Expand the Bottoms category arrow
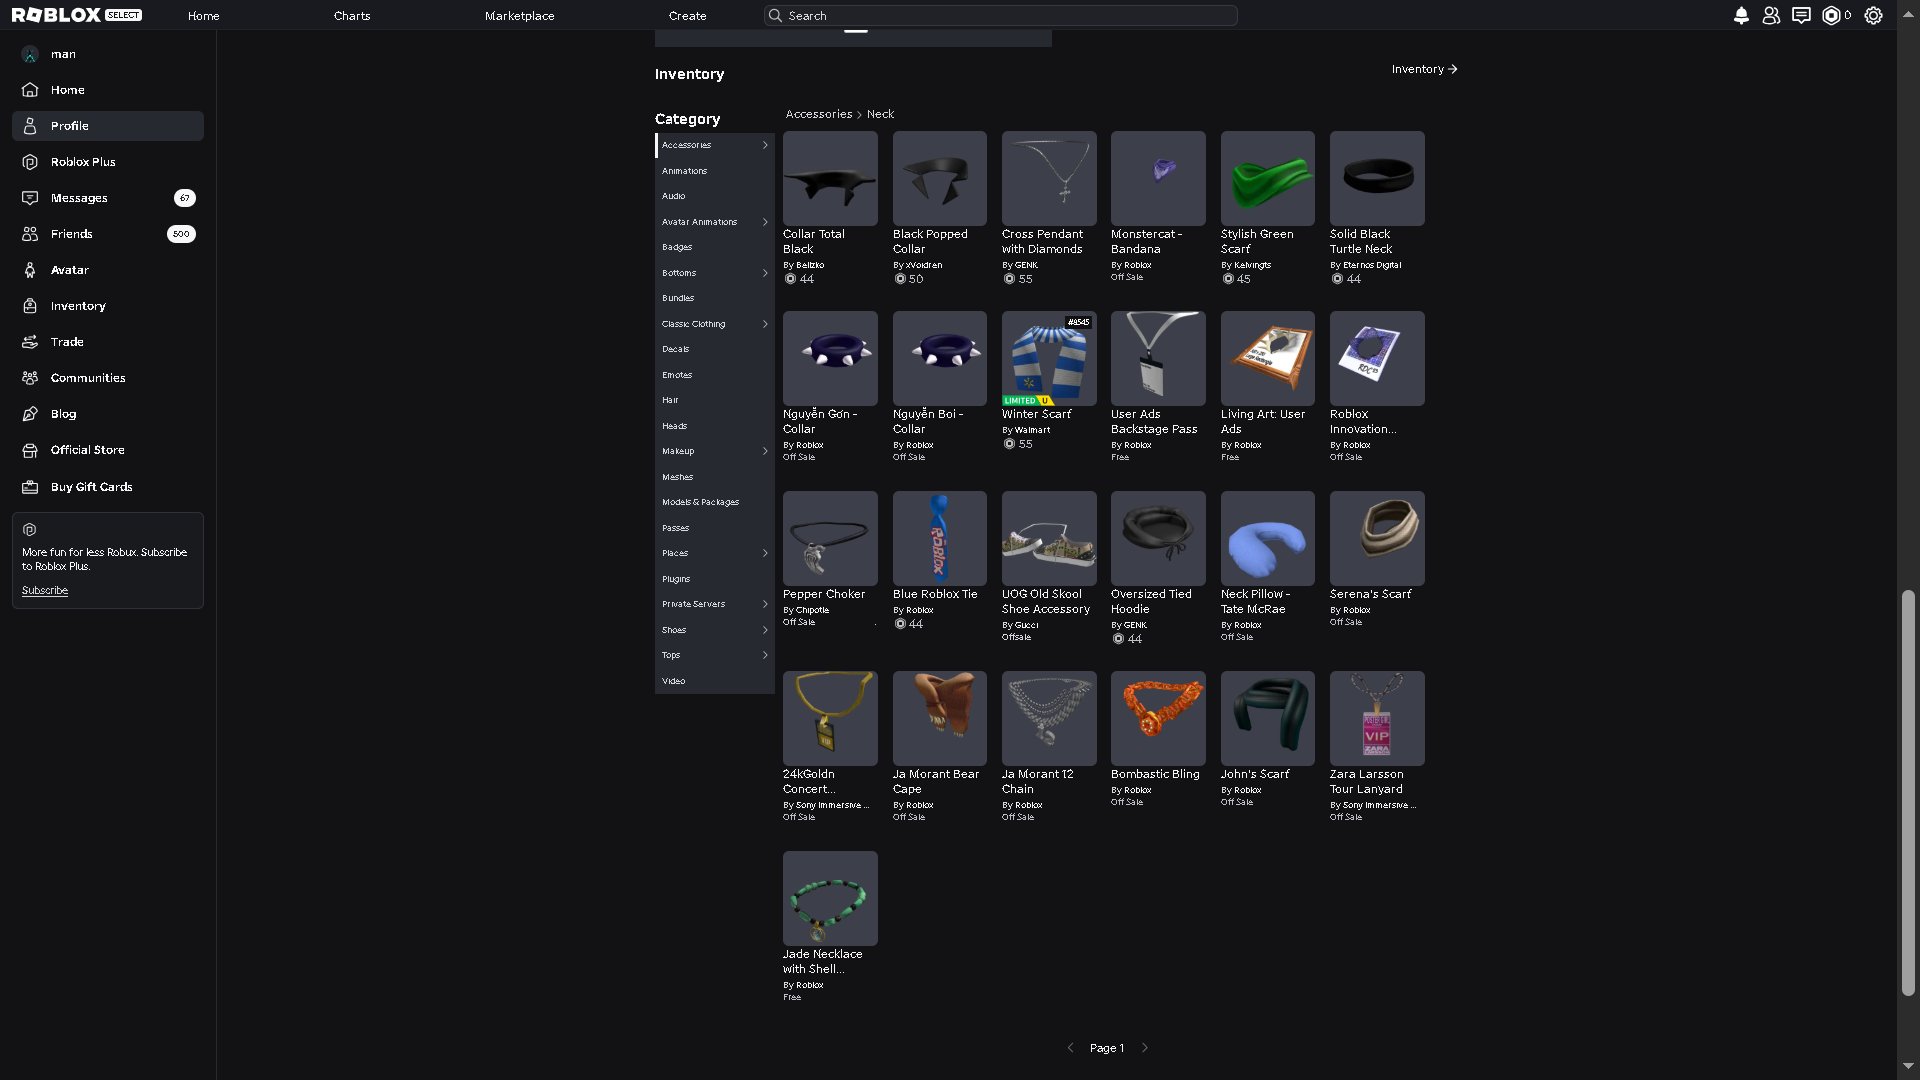The height and width of the screenshot is (1080, 1920). click(765, 273)
